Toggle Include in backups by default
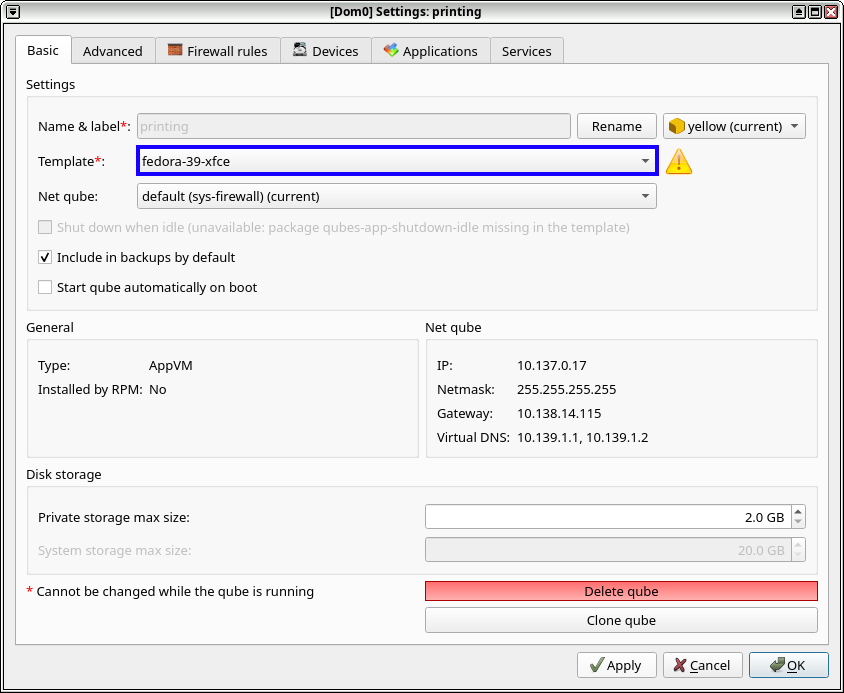Image resolution: width=844 pixels, height=693 pixels. tap(45, 257)
